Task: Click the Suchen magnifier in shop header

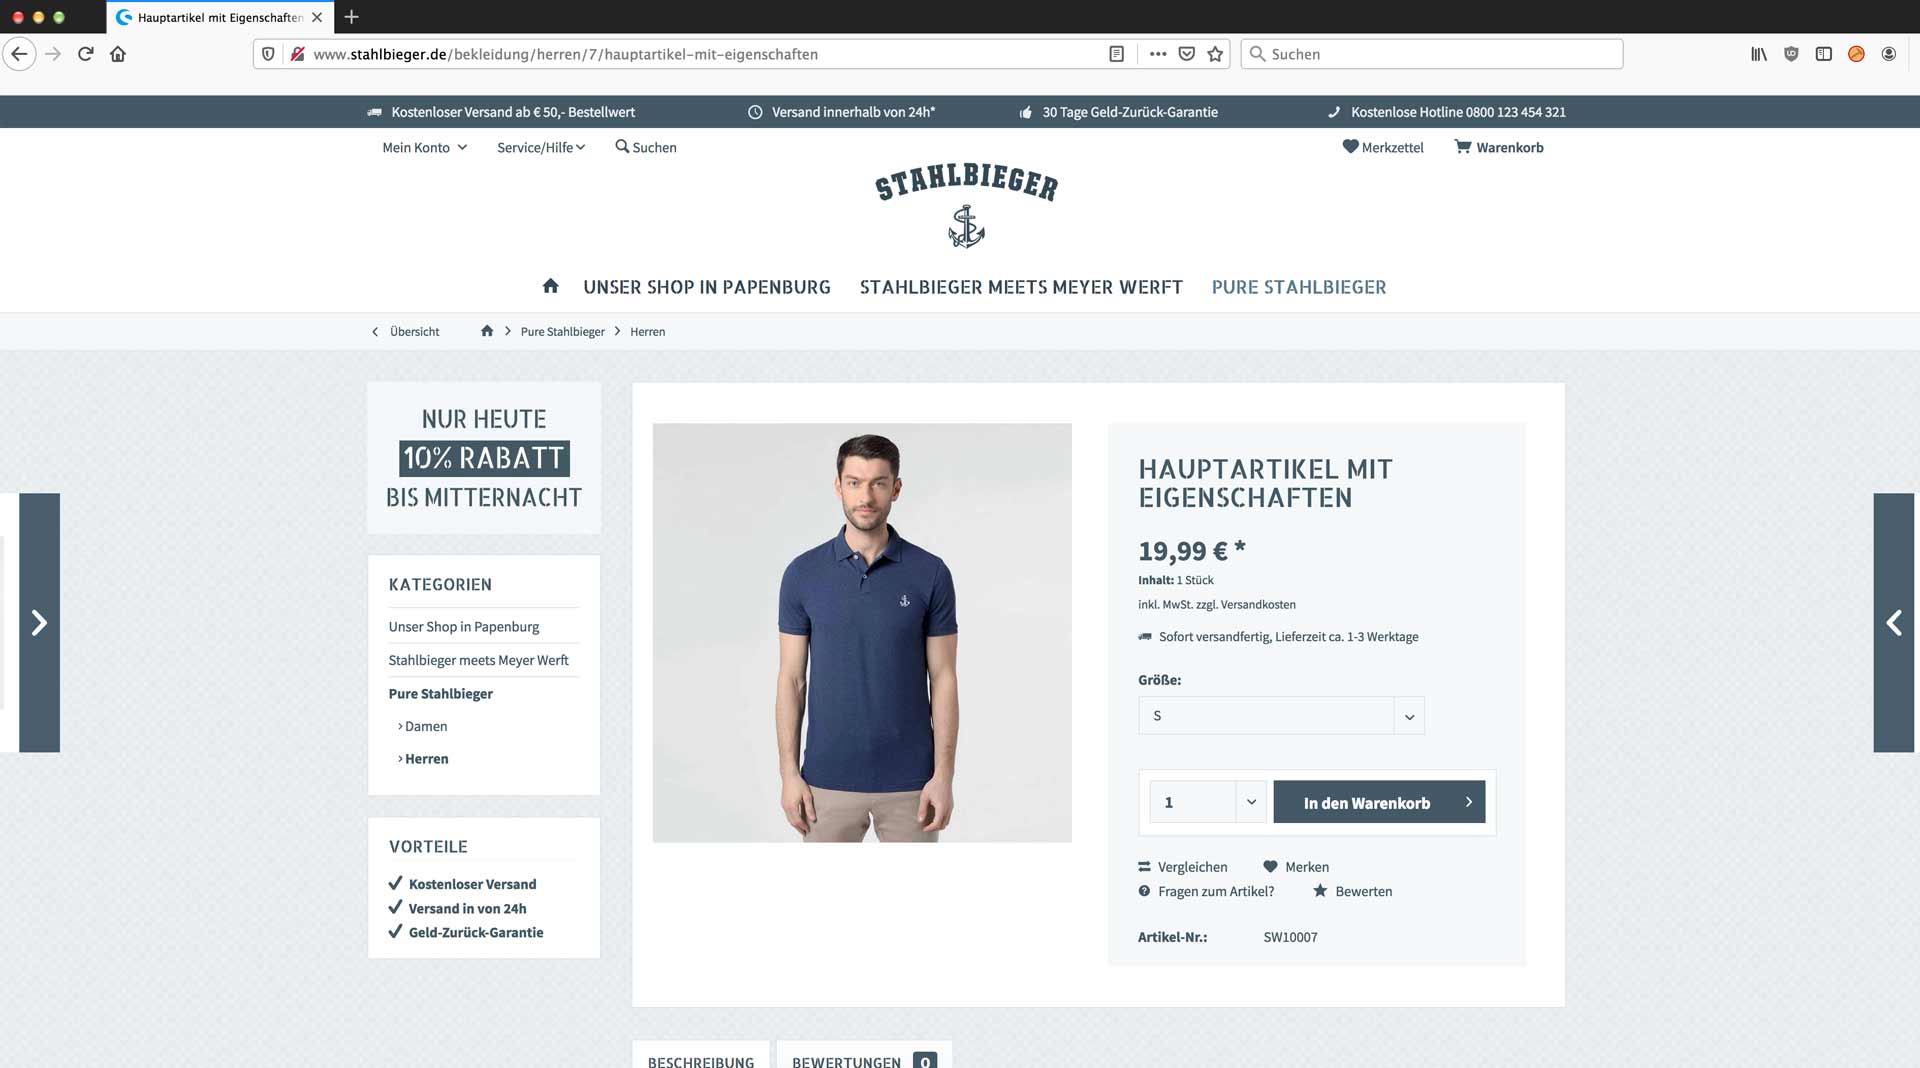Action: point(622,146)
